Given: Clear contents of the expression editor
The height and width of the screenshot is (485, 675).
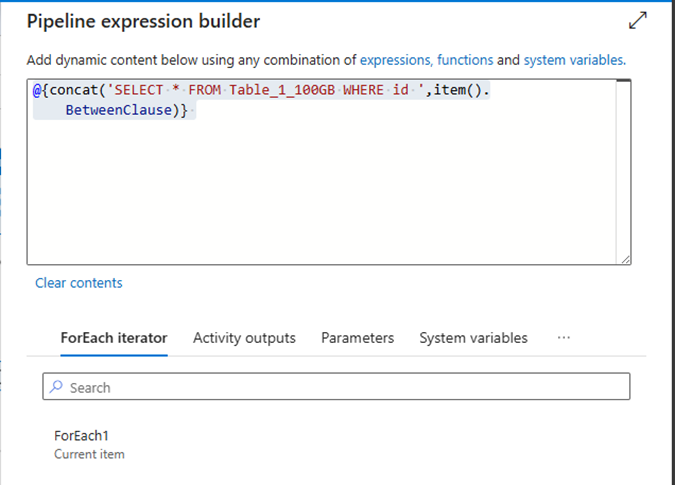Looking at the screenshot, I should [78, 283].
